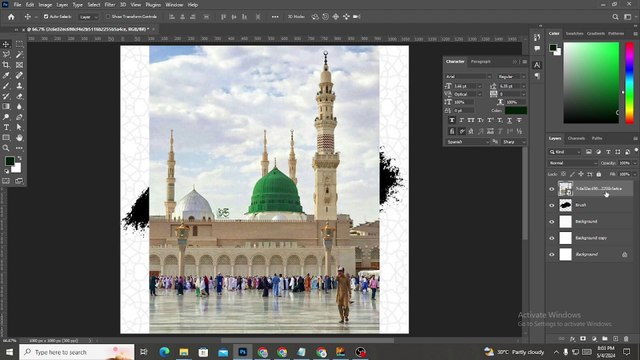
Task: Open Character panel menu icon
Action: (524, 62)
